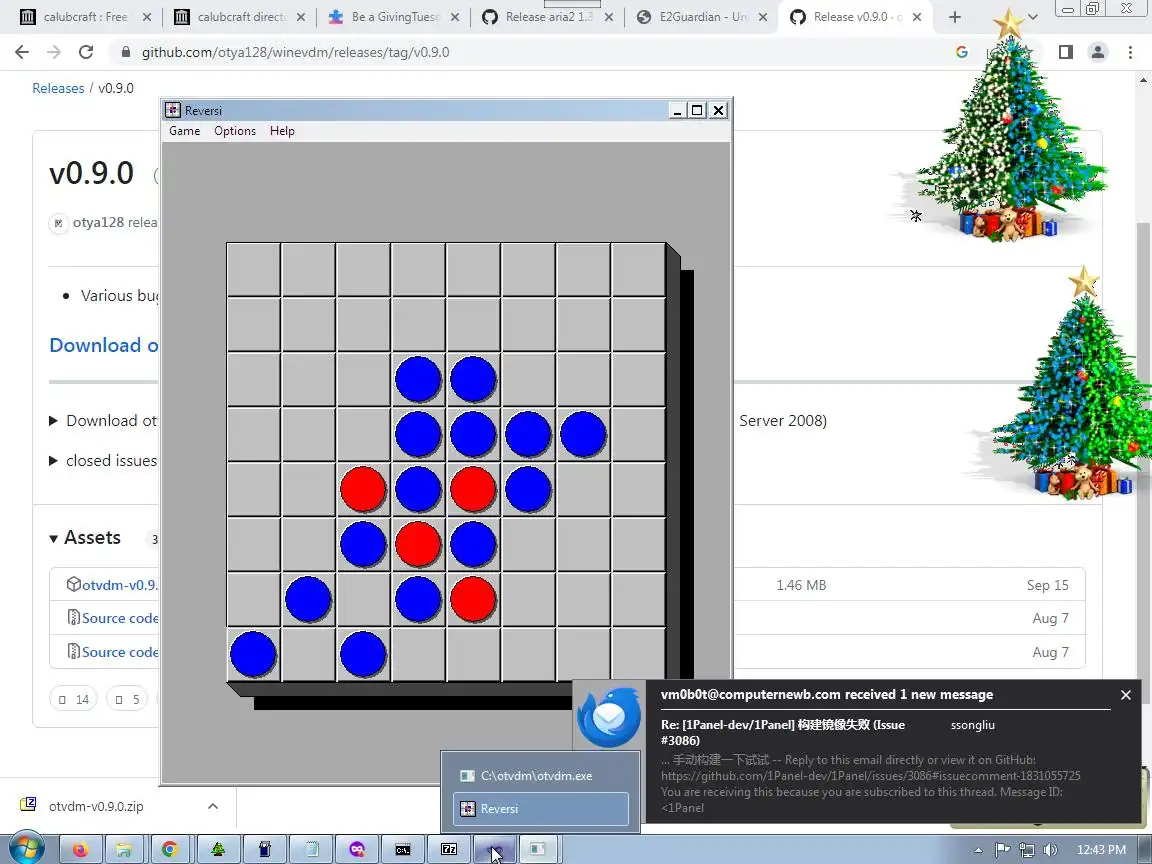Open the volume control tray icon
Screen dimensions: 1152x864
[1051, 850]
